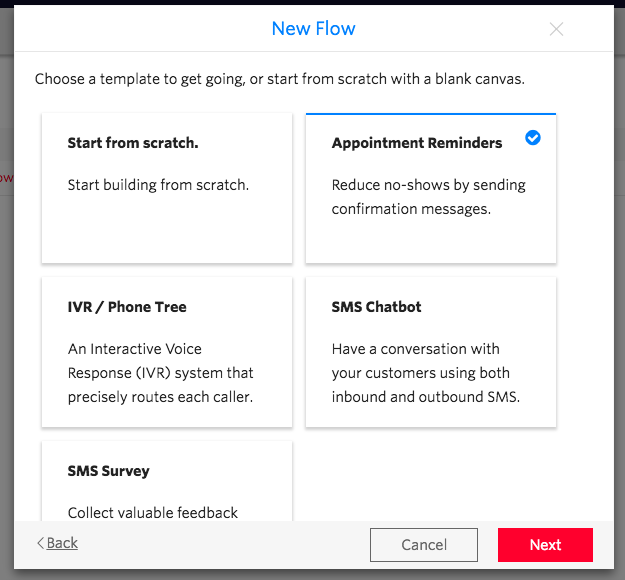Click the 'Collect valuable feedback' text
The width and height of the screenshot is (625, 580).
pyautogui.click(x=153, y=513)
